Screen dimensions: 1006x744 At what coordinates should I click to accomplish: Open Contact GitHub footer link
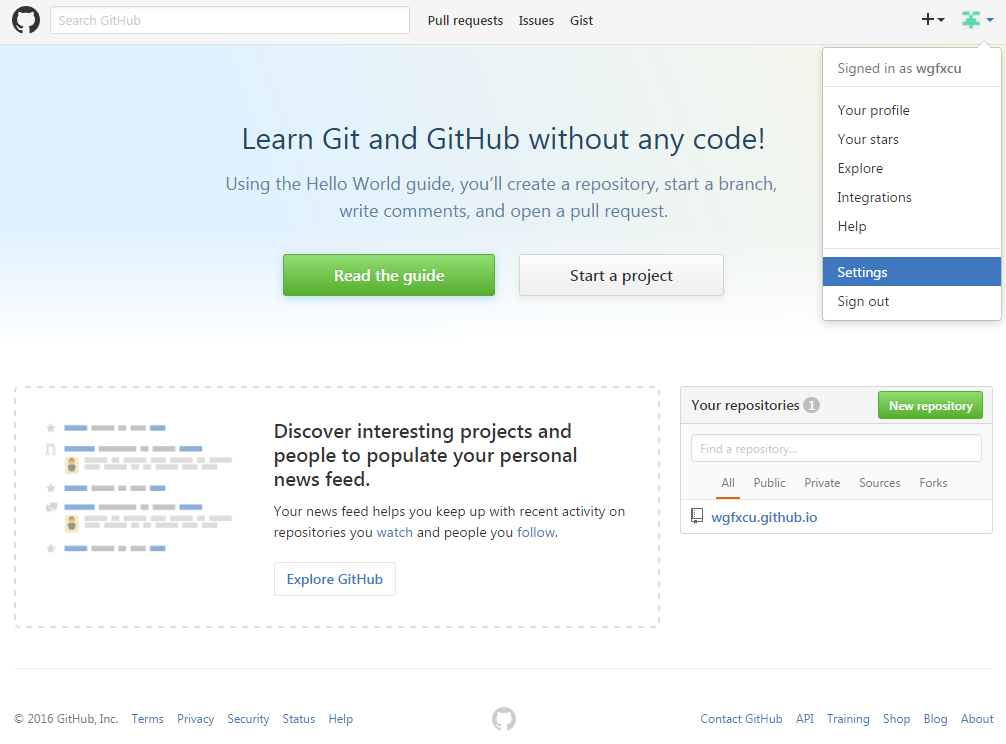tap(741, 719)
